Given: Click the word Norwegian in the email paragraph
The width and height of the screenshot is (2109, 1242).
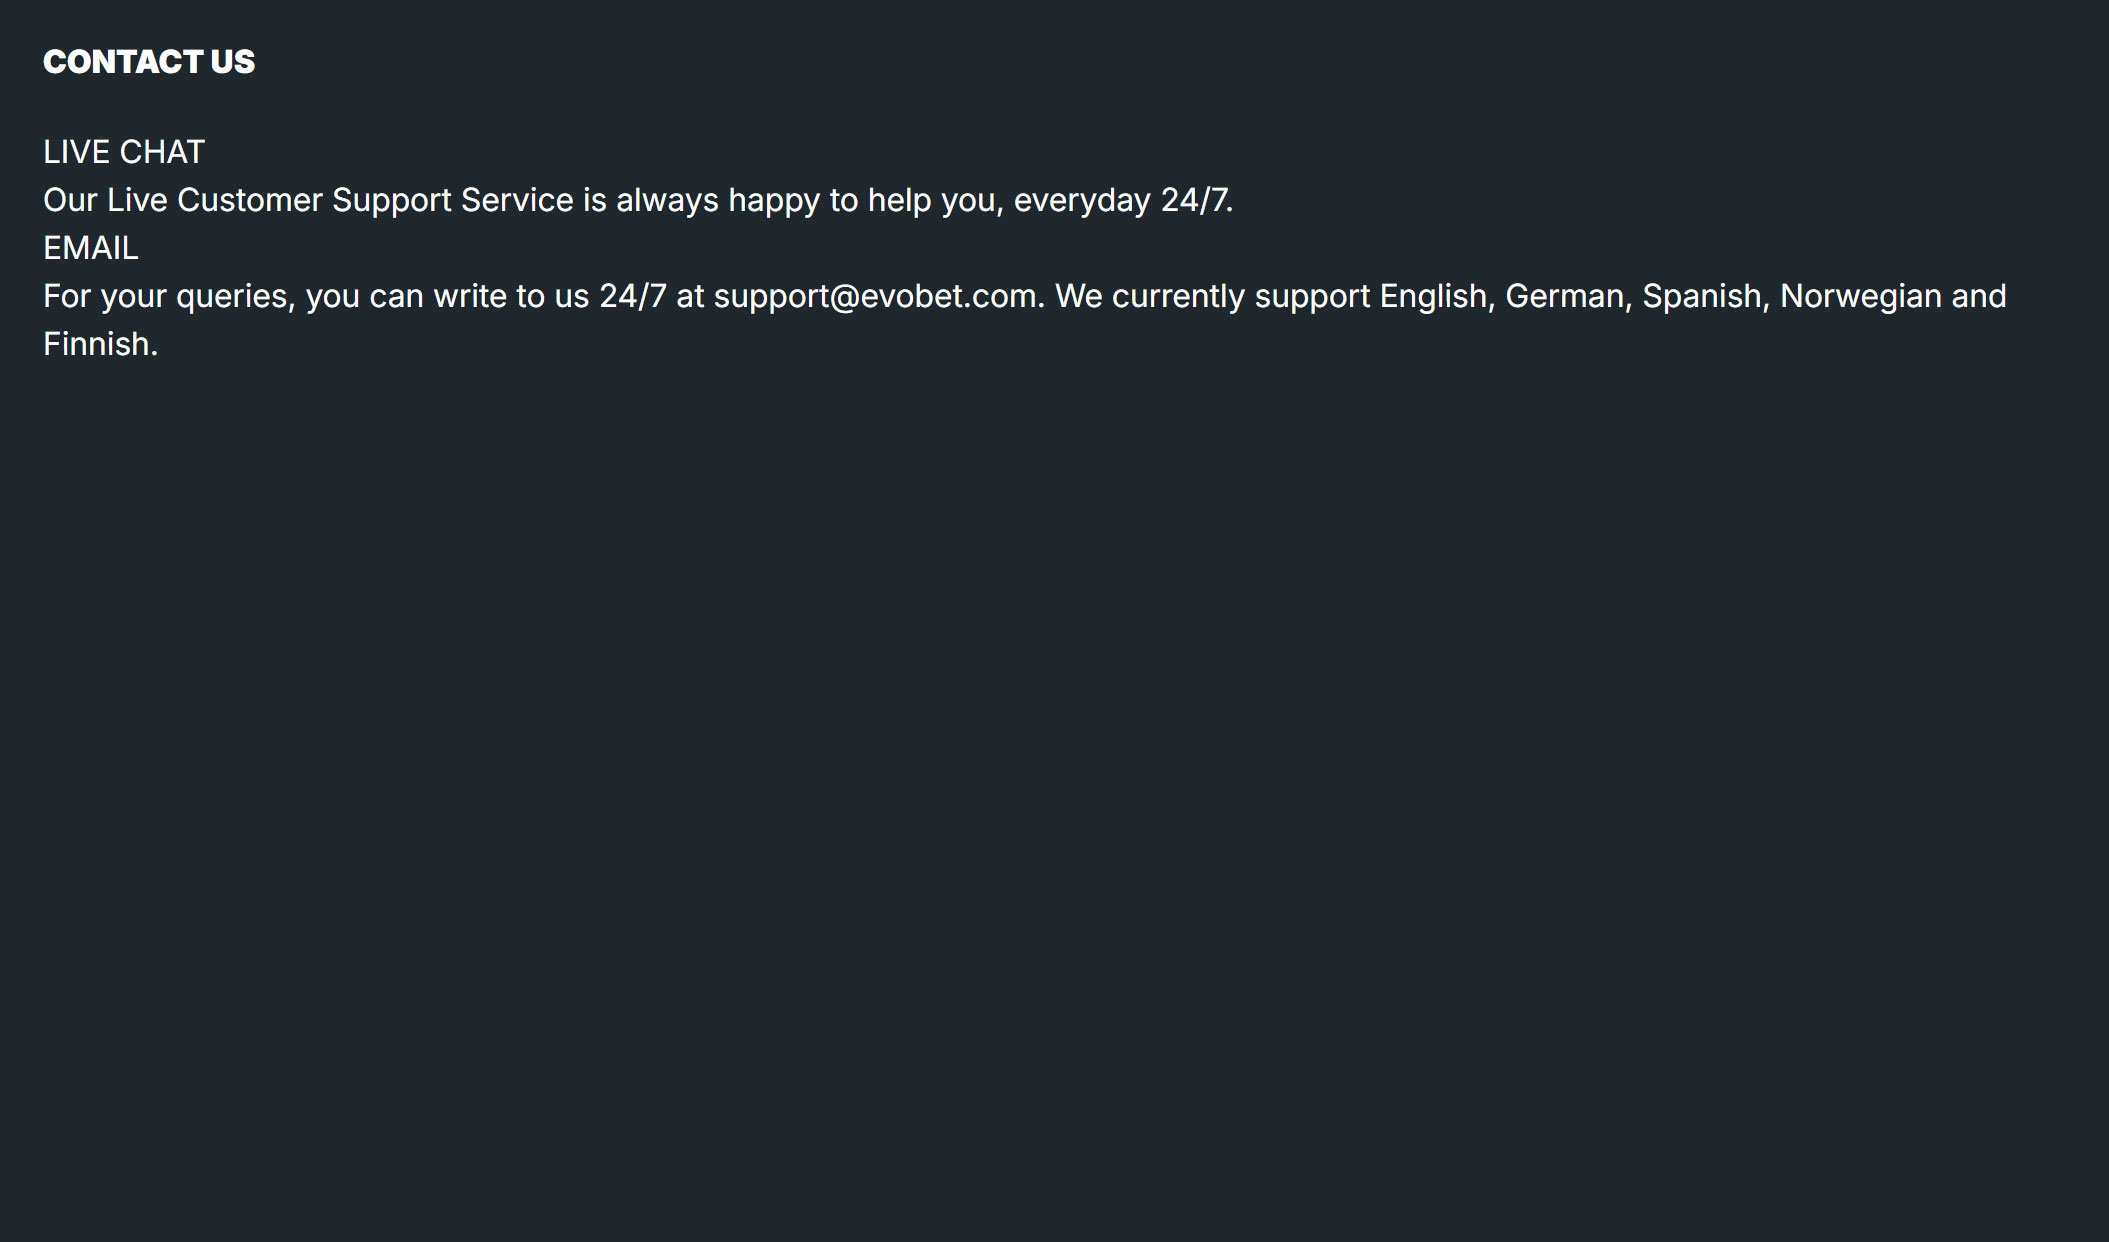Looking at the screenshot, I should click(x=1860, y=296).
